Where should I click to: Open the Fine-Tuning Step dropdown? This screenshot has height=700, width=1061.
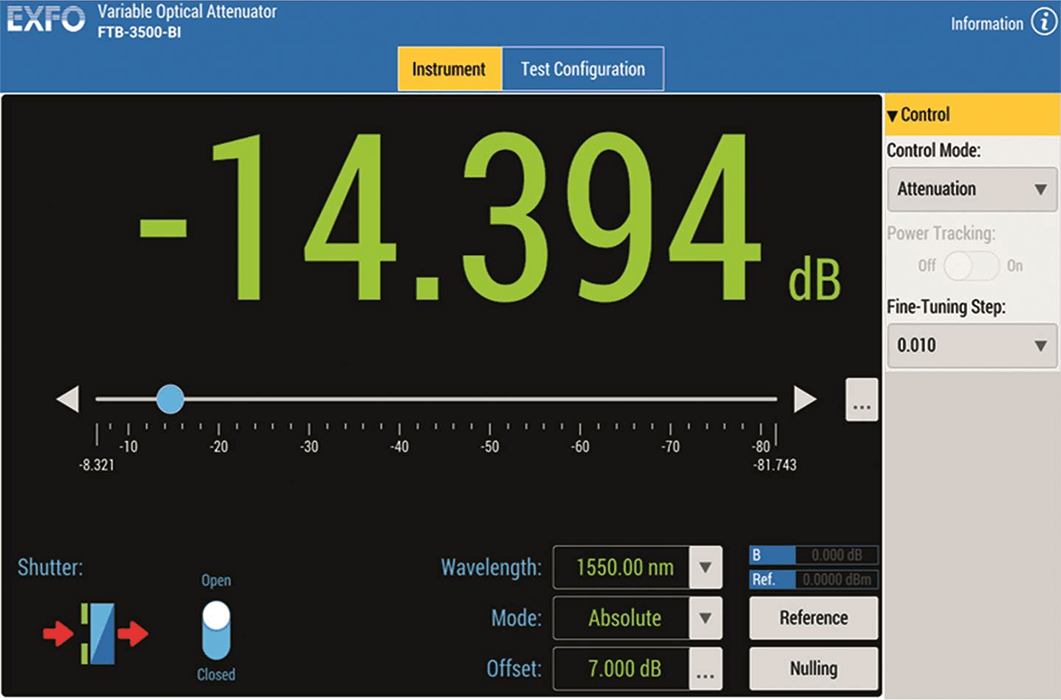click(971, 346)
